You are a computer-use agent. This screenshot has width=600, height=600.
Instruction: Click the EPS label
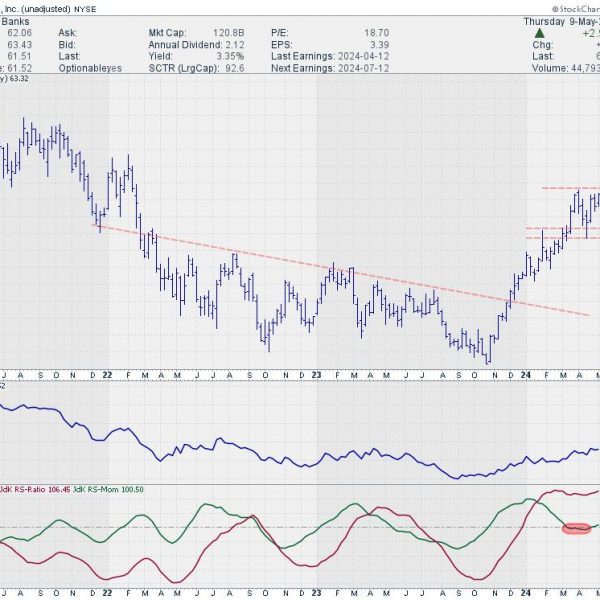click(282, 45)
